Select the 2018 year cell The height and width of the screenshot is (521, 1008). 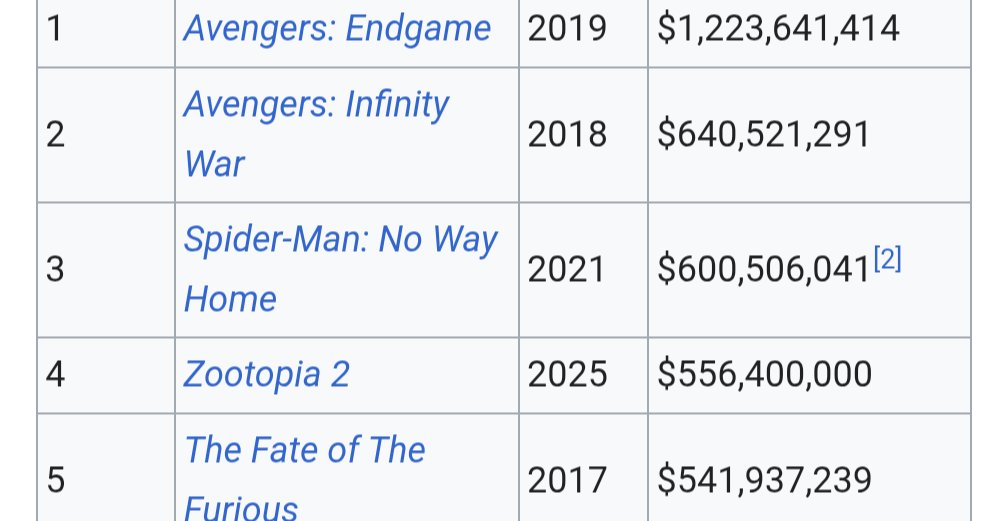567,135
